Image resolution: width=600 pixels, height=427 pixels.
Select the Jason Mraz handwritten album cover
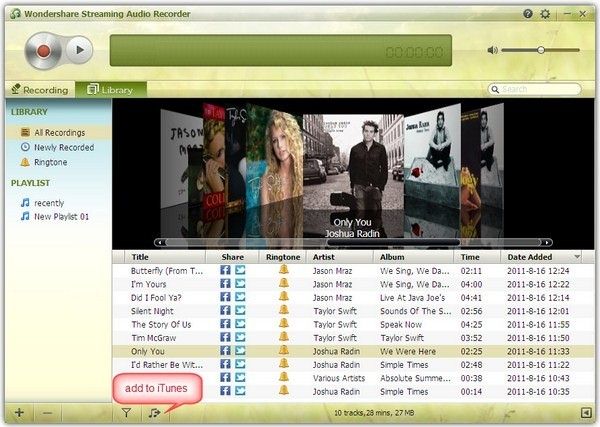(x=181, y=159)
